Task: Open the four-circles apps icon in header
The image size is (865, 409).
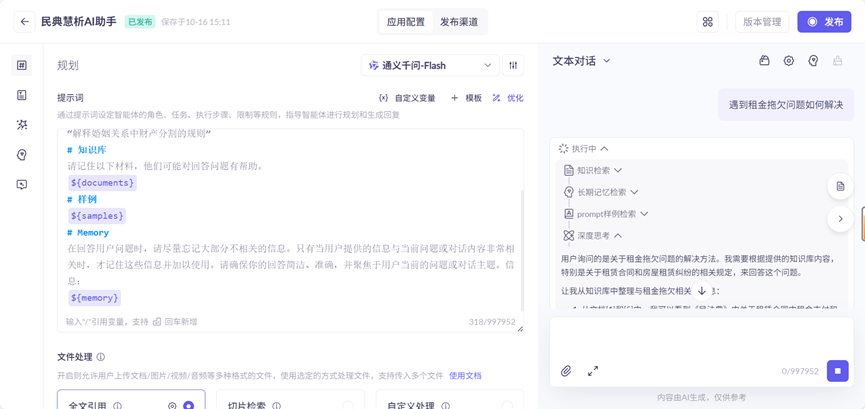Action: pyautogui.click(x=708, y=22)
